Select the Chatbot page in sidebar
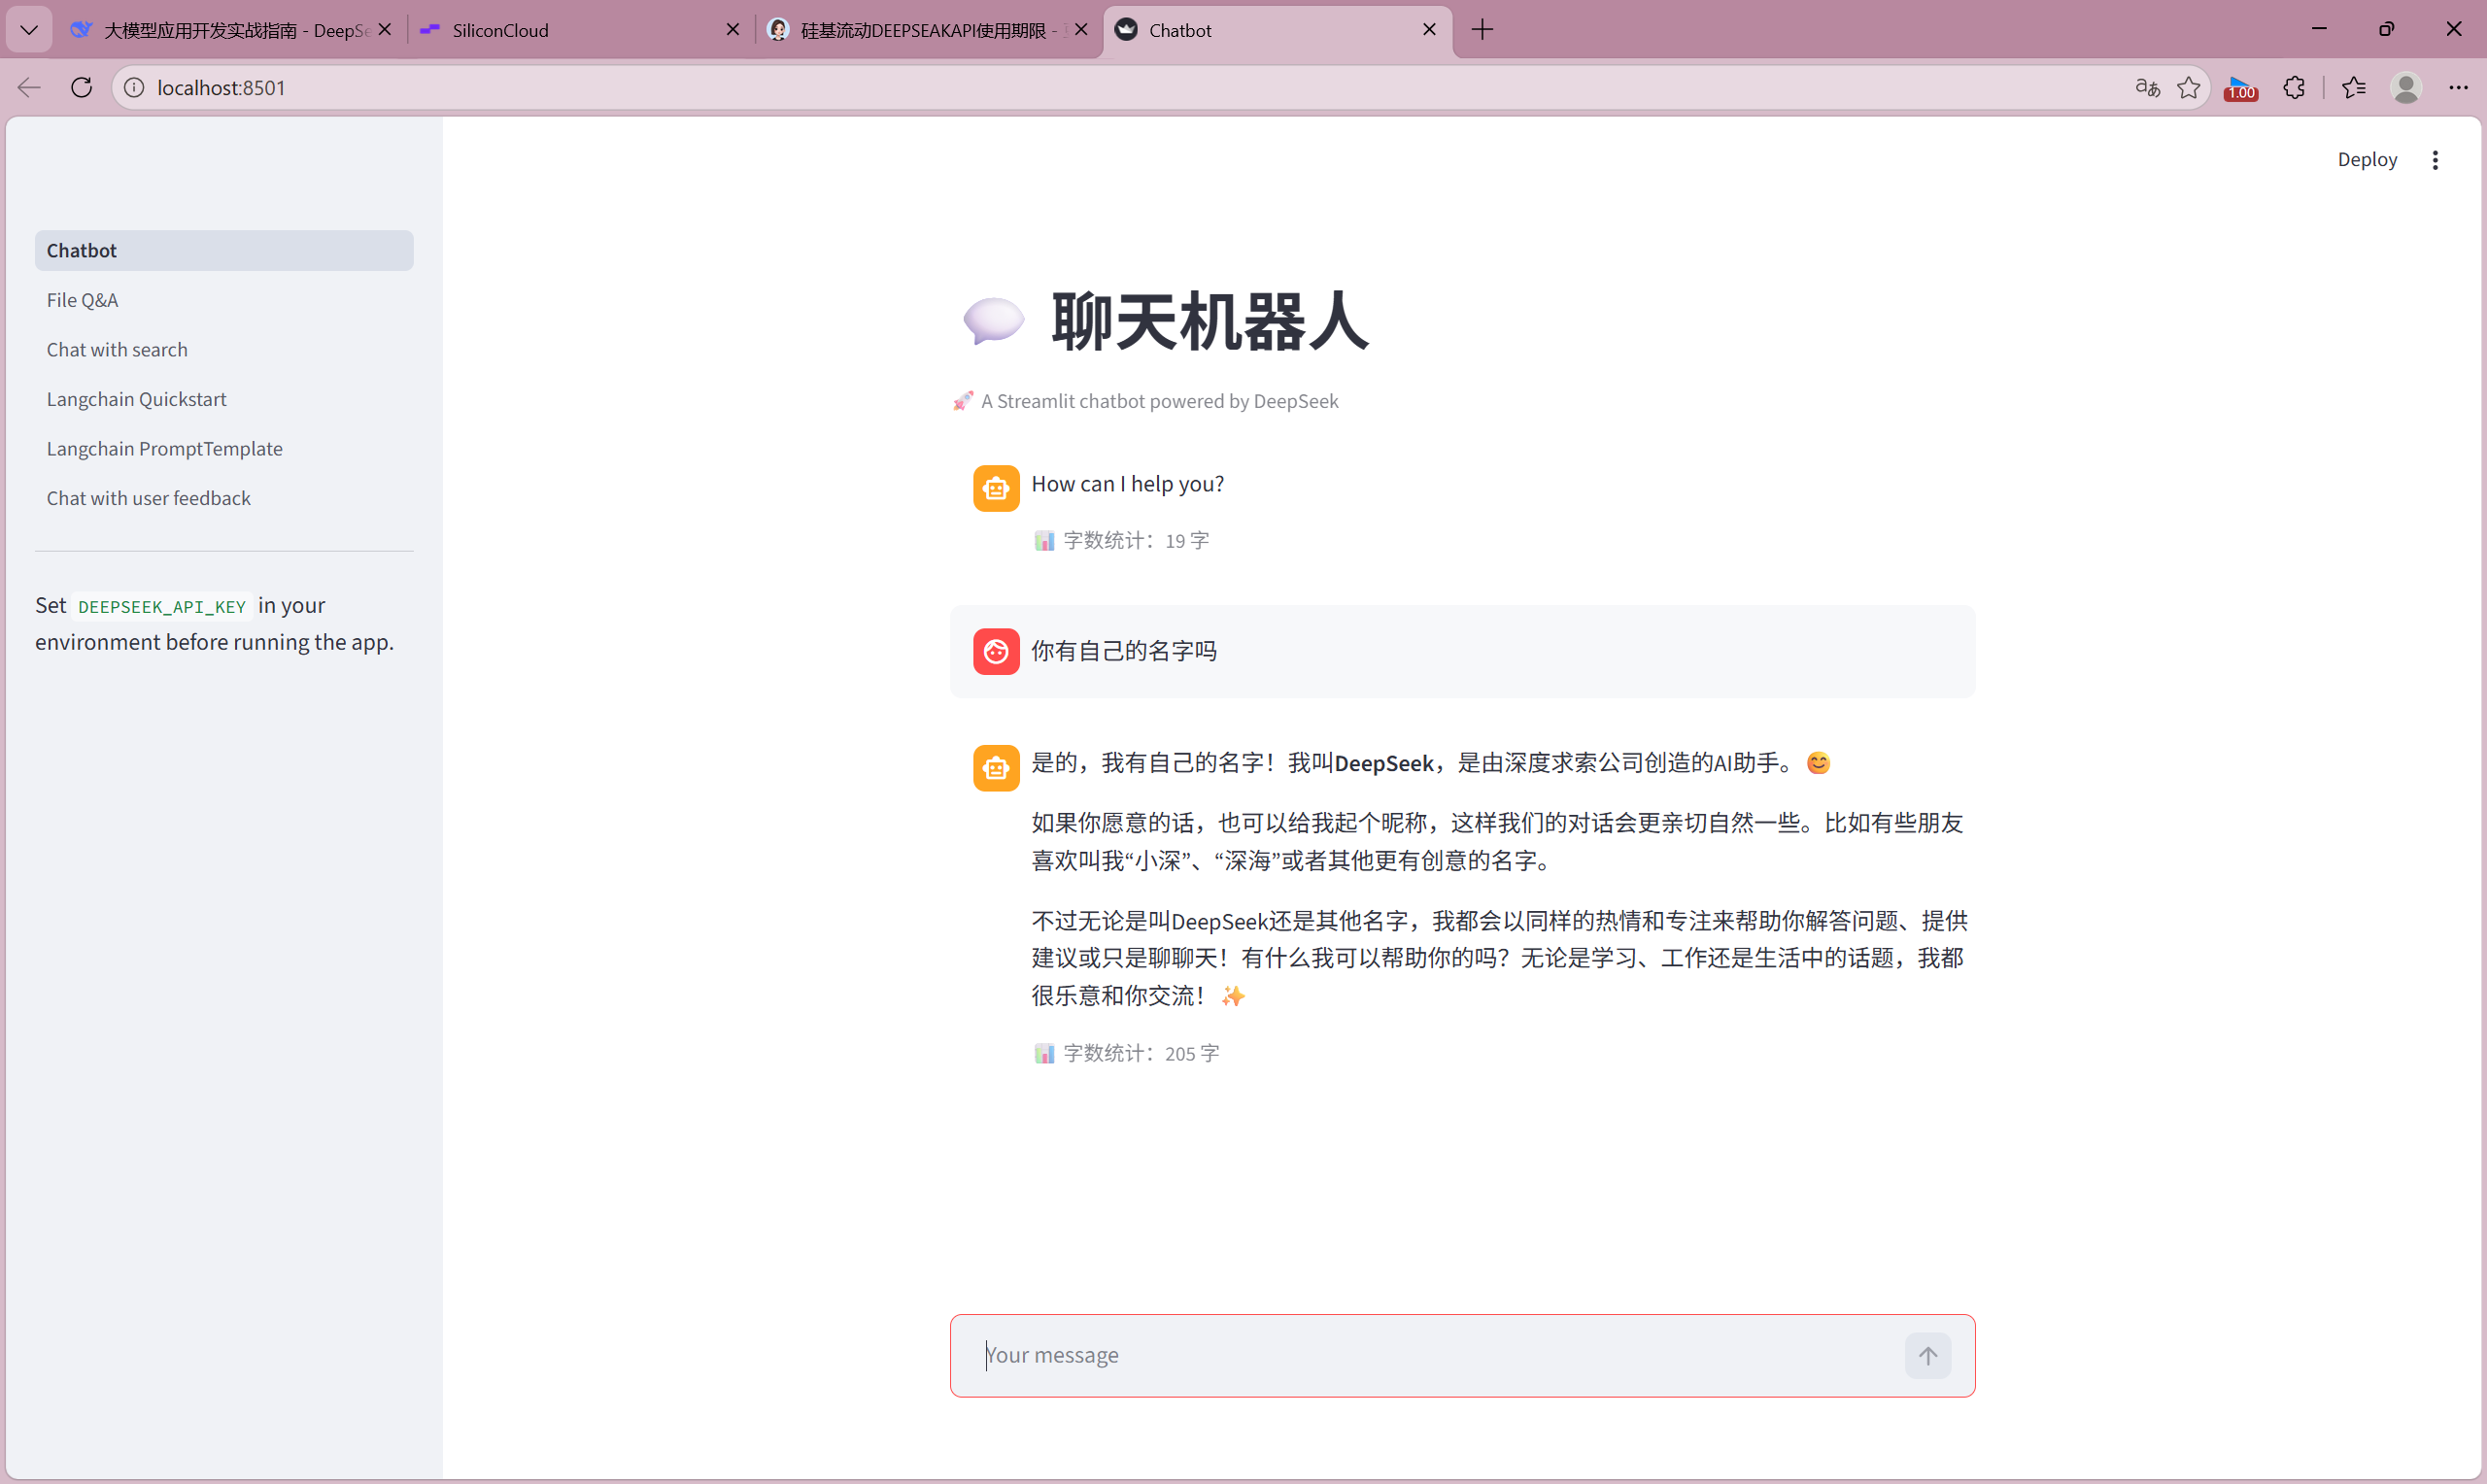2487x1484 pixels. coord(224,250)
